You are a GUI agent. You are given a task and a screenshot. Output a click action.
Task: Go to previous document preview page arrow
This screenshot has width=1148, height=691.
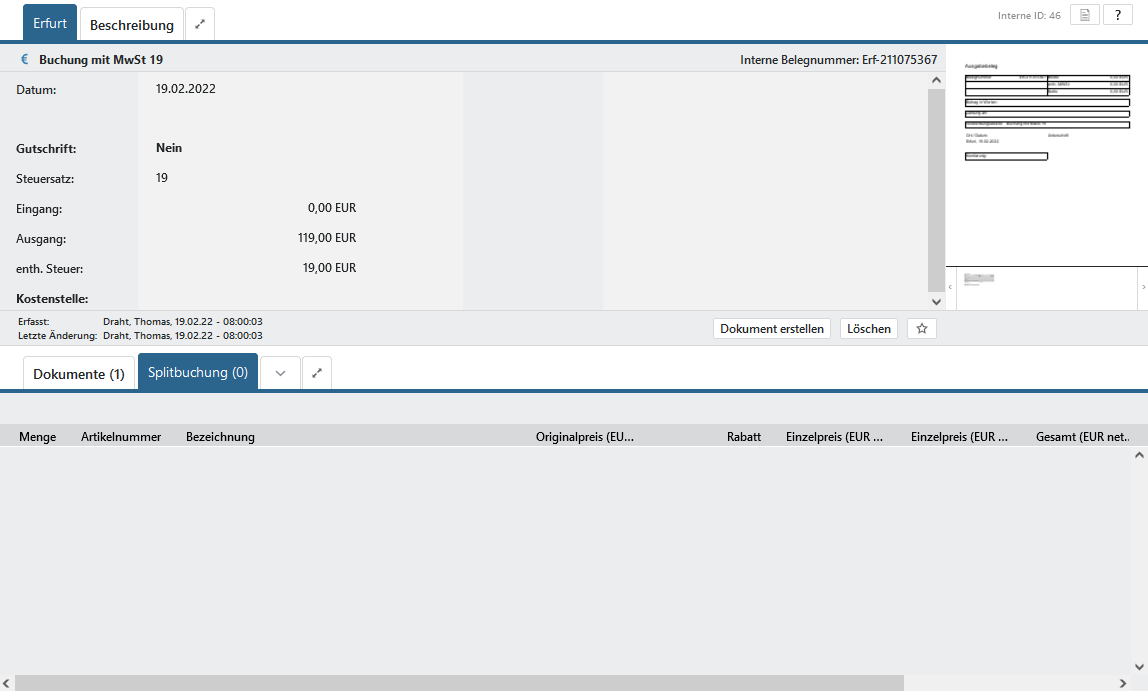[x=950, y=288]
